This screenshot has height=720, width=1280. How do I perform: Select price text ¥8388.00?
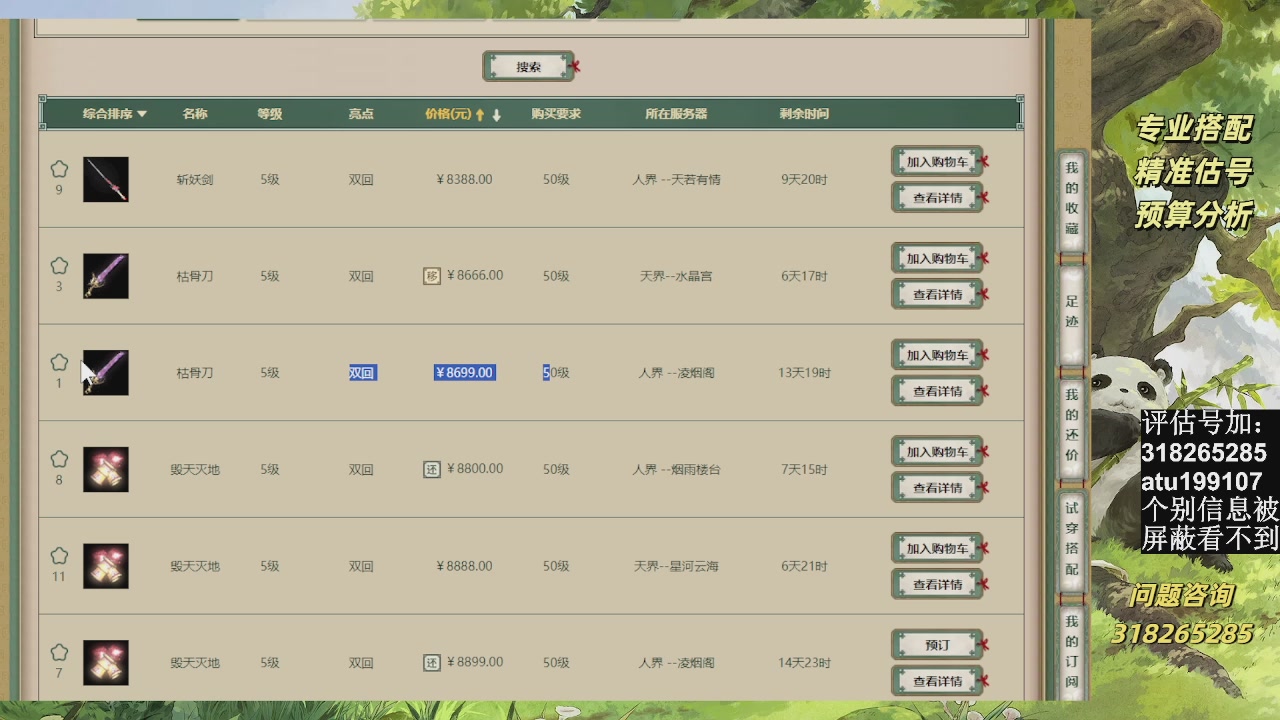[x=465, y=180]
